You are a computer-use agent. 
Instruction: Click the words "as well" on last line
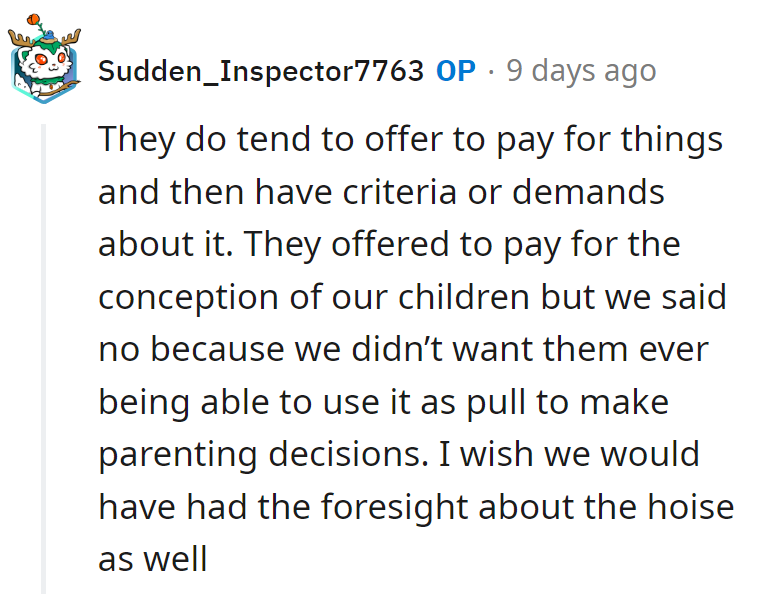tap(152, 559)
